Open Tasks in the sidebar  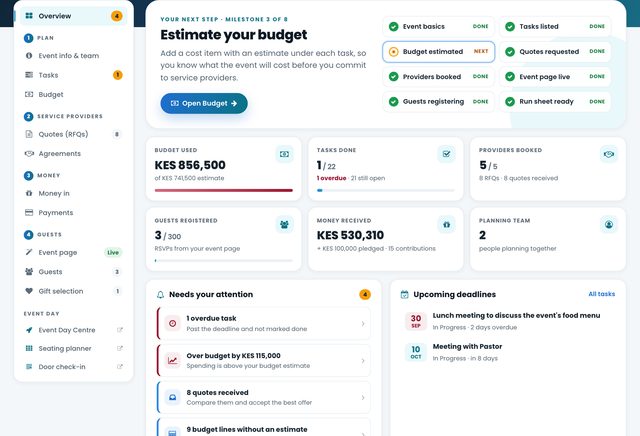tap(73, 75)
